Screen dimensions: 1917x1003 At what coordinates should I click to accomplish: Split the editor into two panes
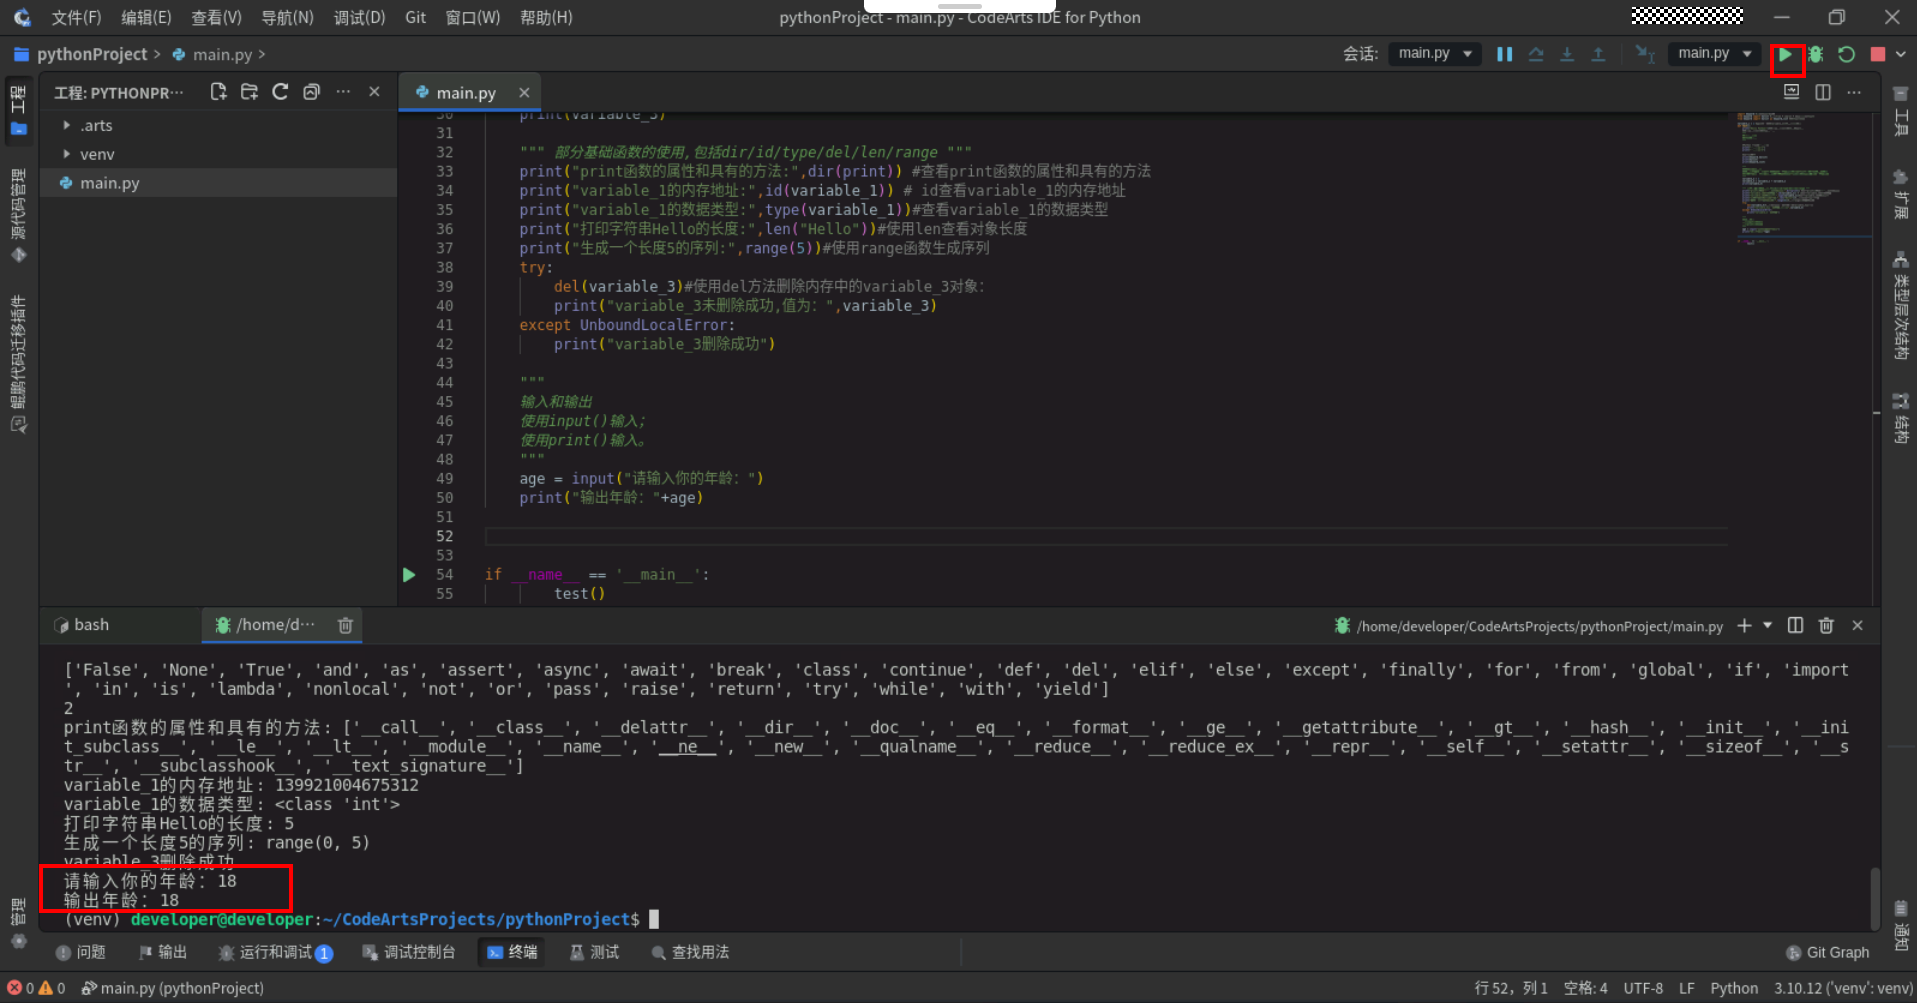[1823, 92]
